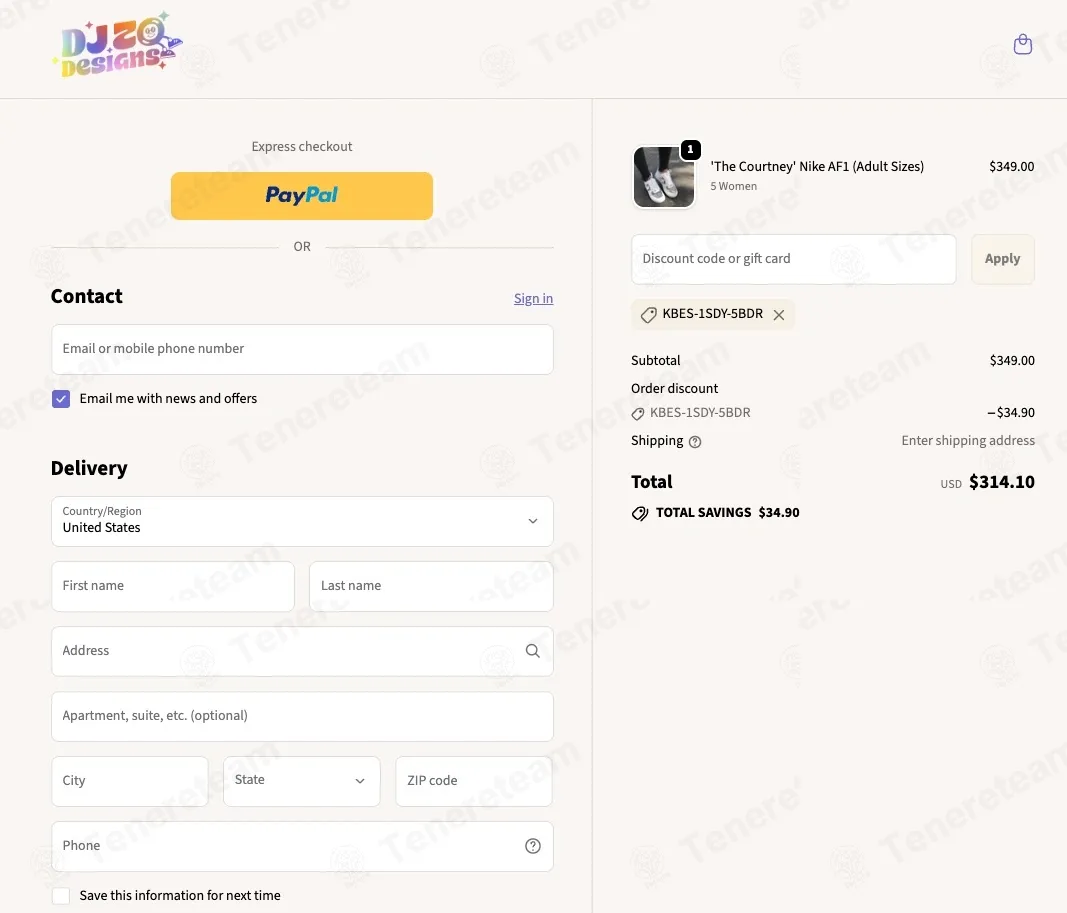The image size is (1067, 913).
Task: Click the shipping help question mark icon
Action: click(695, 442)
